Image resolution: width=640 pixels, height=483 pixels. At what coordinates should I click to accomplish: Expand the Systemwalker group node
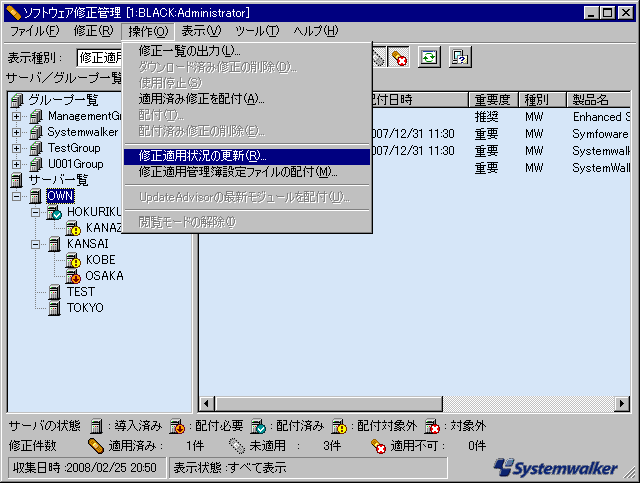coord(16,132)
